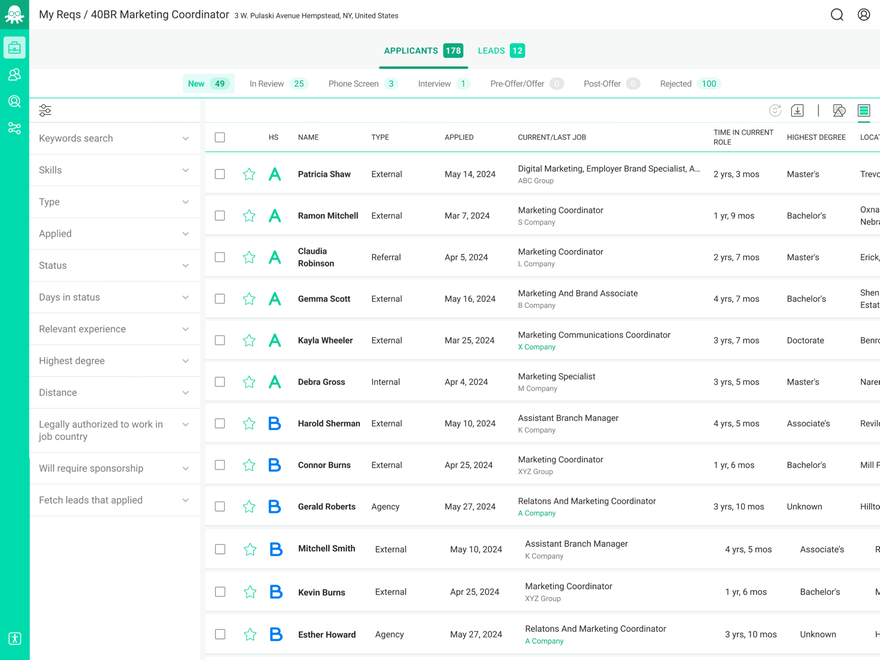This screenshot has width=880, height=660.
Task: Refresh the applicants list
Action: tap(777, 112)
